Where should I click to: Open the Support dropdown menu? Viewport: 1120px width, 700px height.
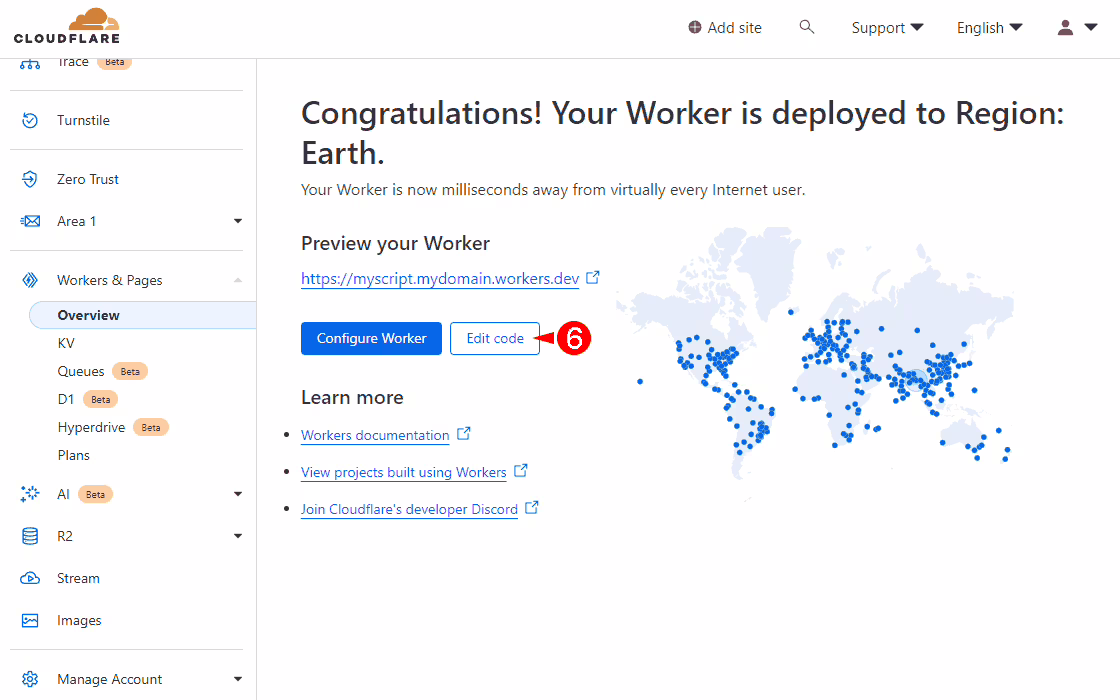[887, 28]
